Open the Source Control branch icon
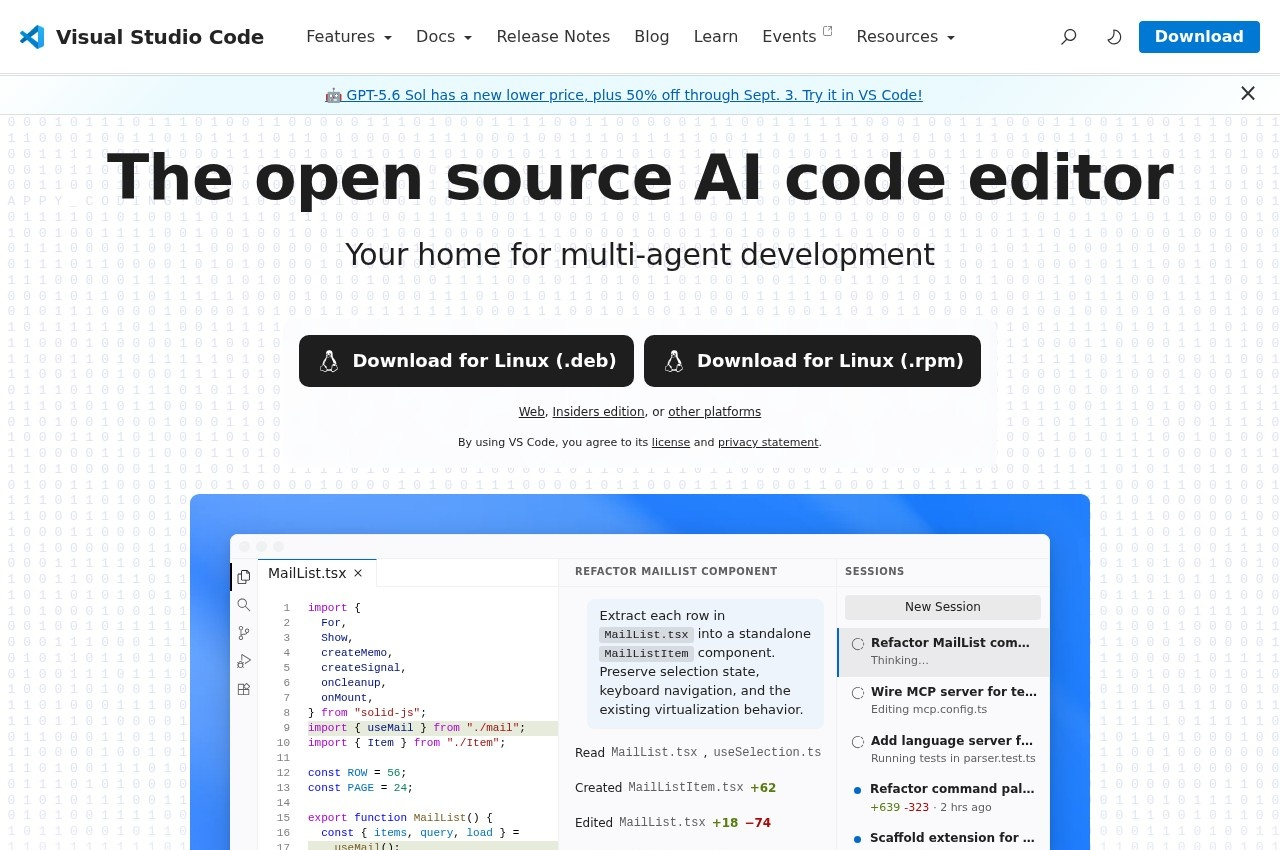1280x850 pixels. [243, 633]
